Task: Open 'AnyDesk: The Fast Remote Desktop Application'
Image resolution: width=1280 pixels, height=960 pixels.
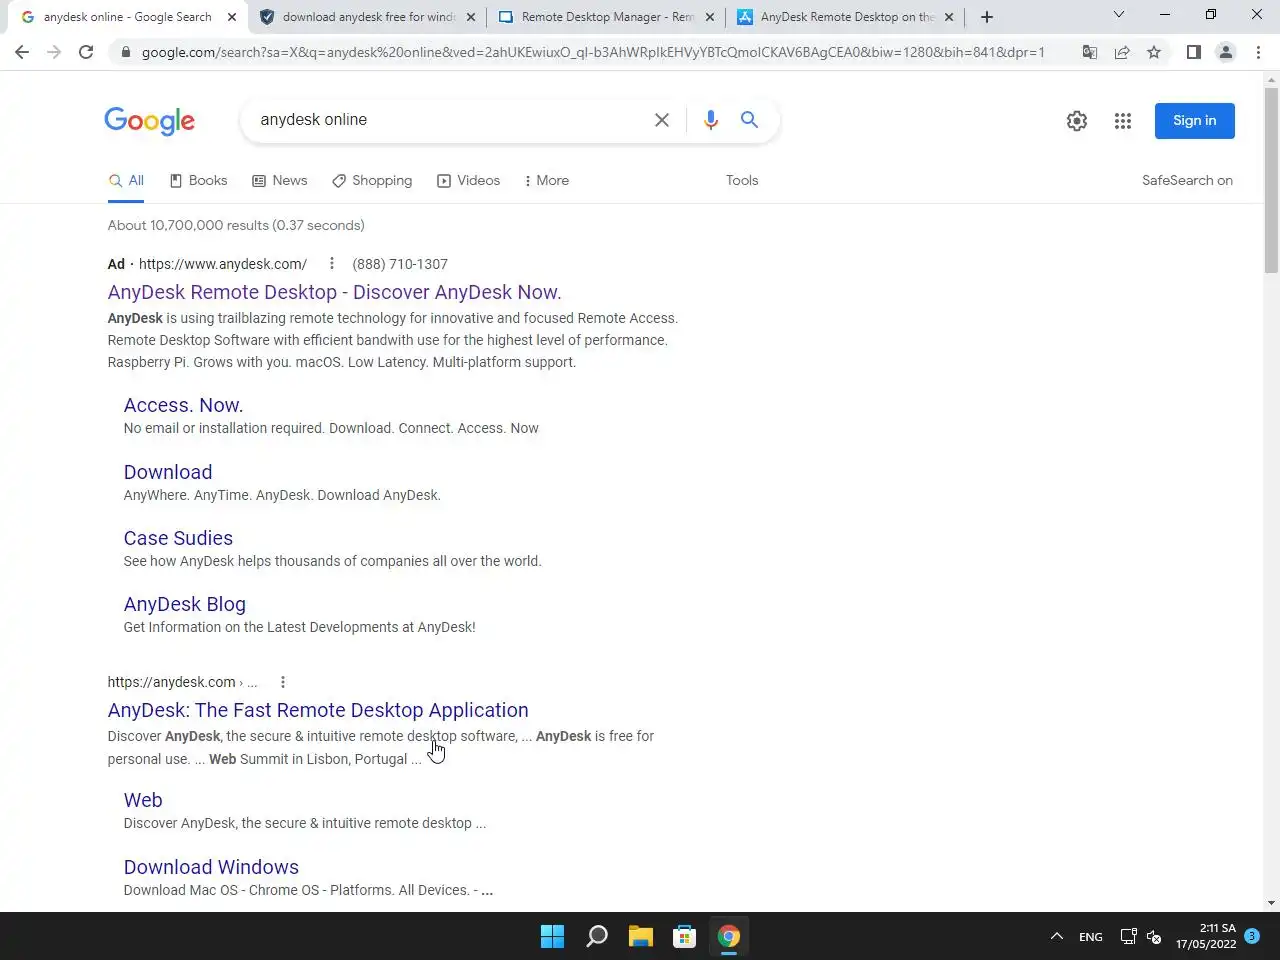Action: (x=318, y=710)
